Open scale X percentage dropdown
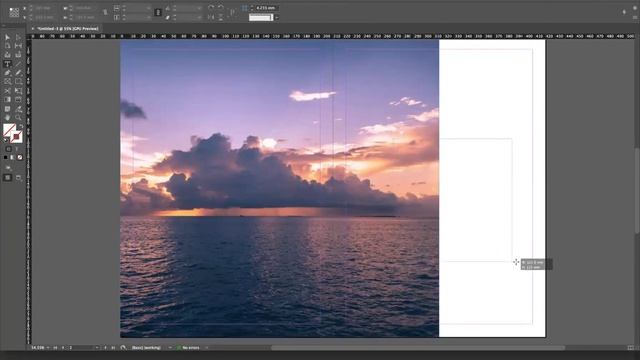 click(148, 8)
